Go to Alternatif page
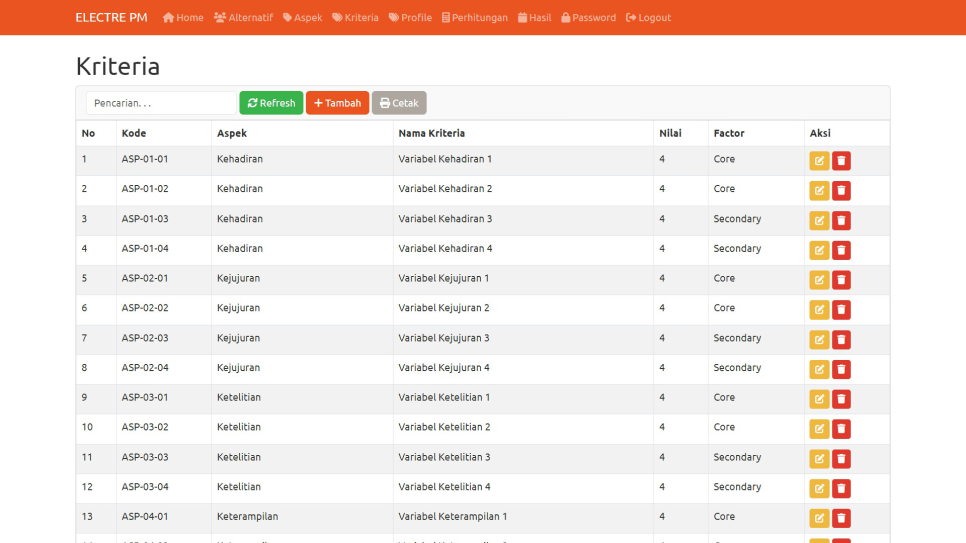 click(x=243, y=17)
